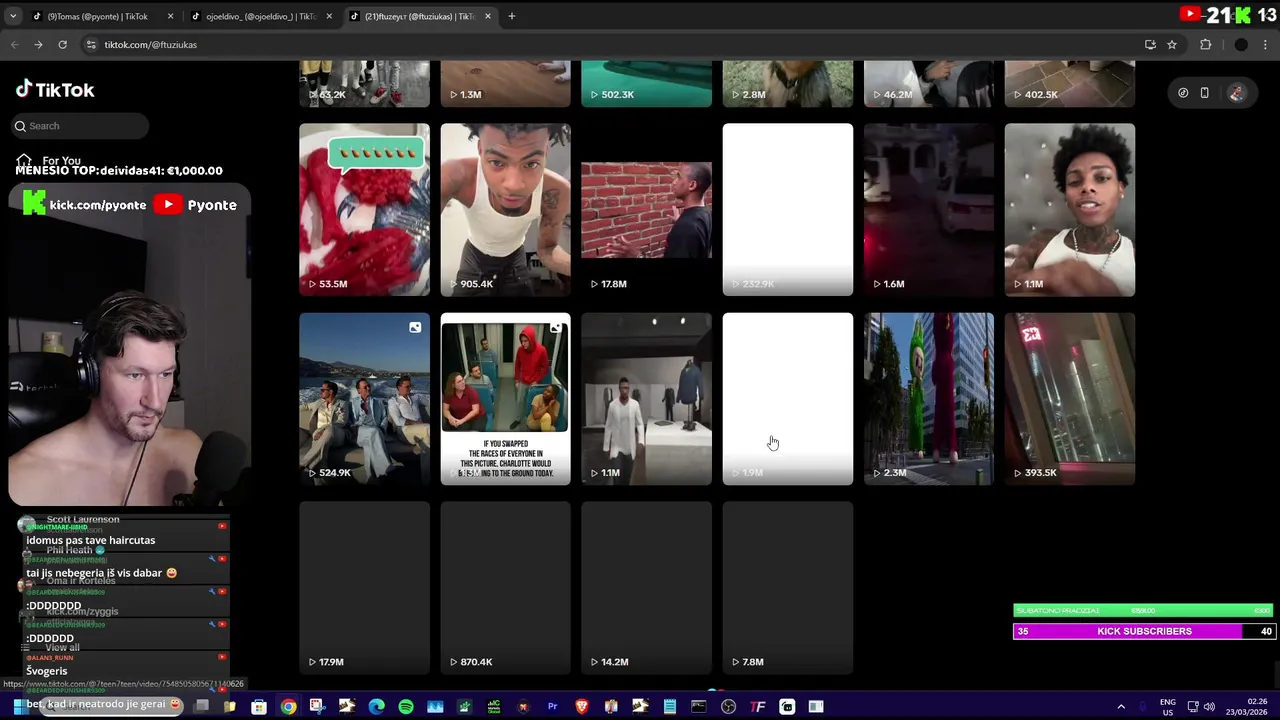Click the compass icon at top right of TikTok
This screenshot has width=1280, height=720.
coord(1183,93)
